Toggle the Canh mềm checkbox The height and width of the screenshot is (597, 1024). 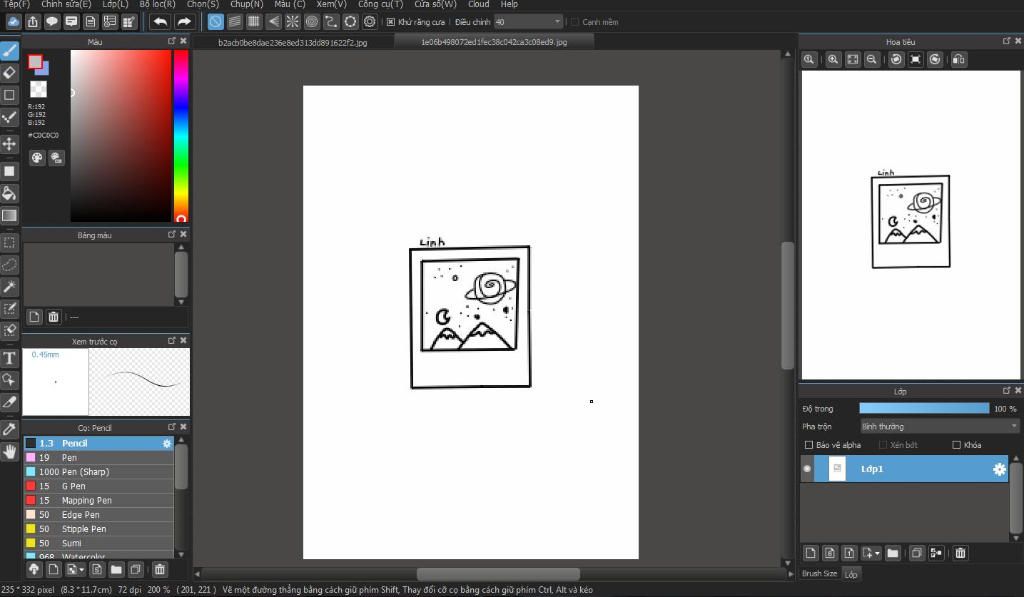pos(575,22)
